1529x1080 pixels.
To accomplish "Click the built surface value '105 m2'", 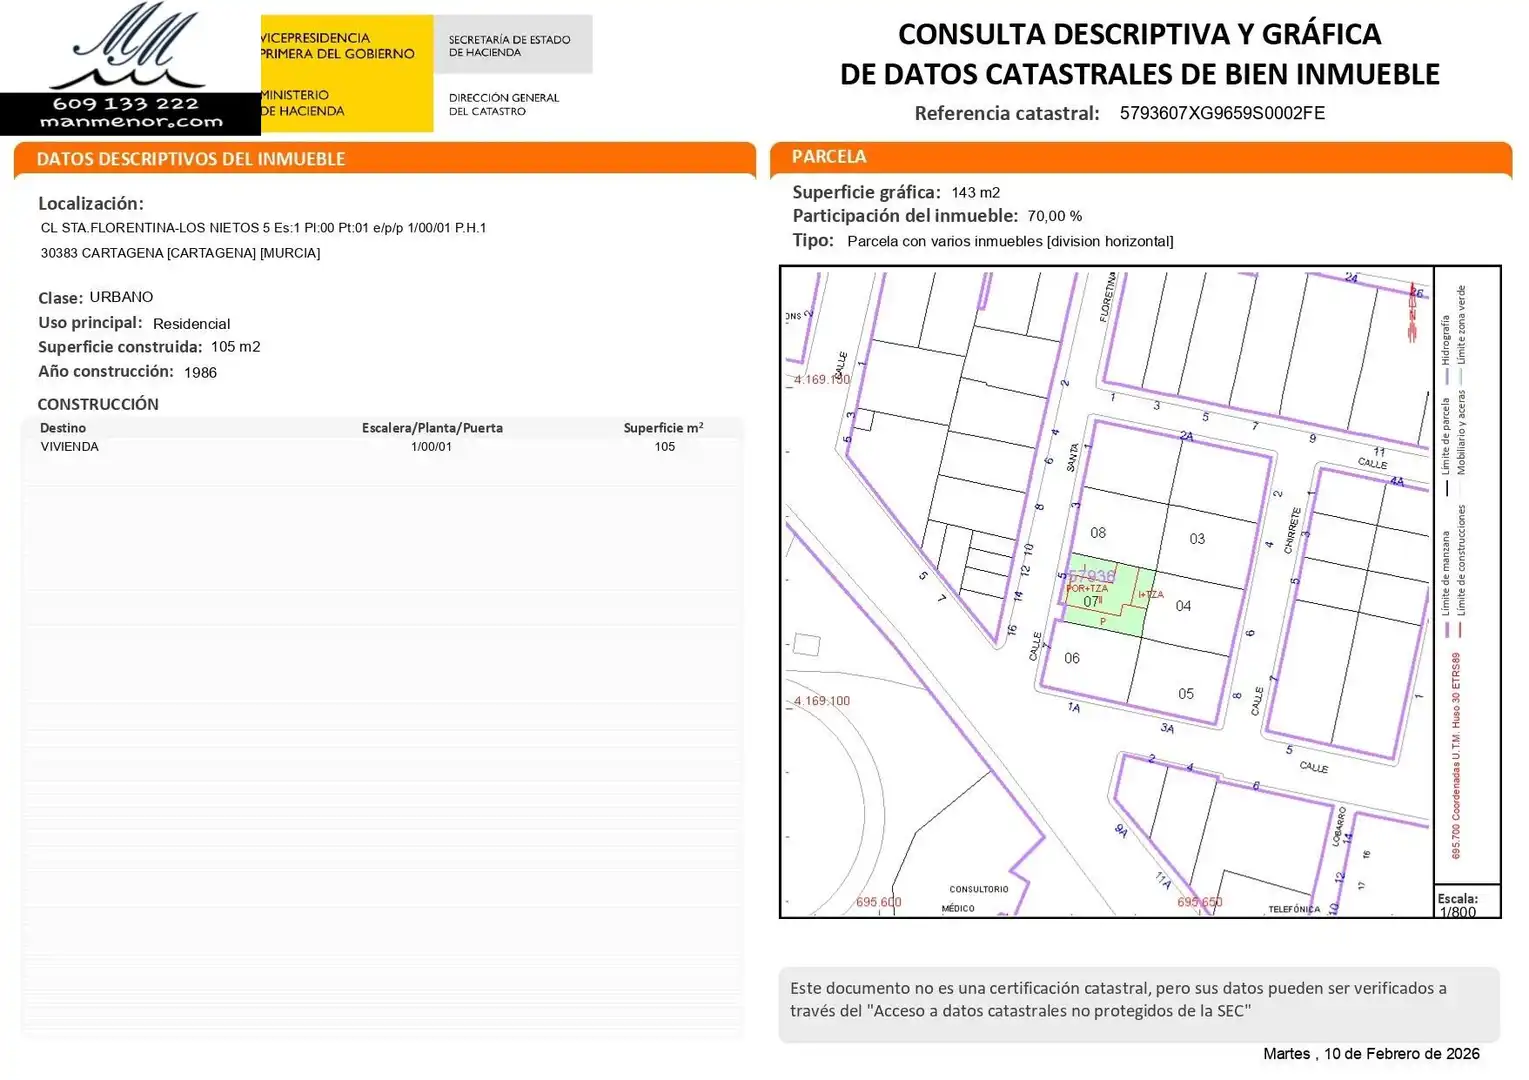I will pos(235,347).
